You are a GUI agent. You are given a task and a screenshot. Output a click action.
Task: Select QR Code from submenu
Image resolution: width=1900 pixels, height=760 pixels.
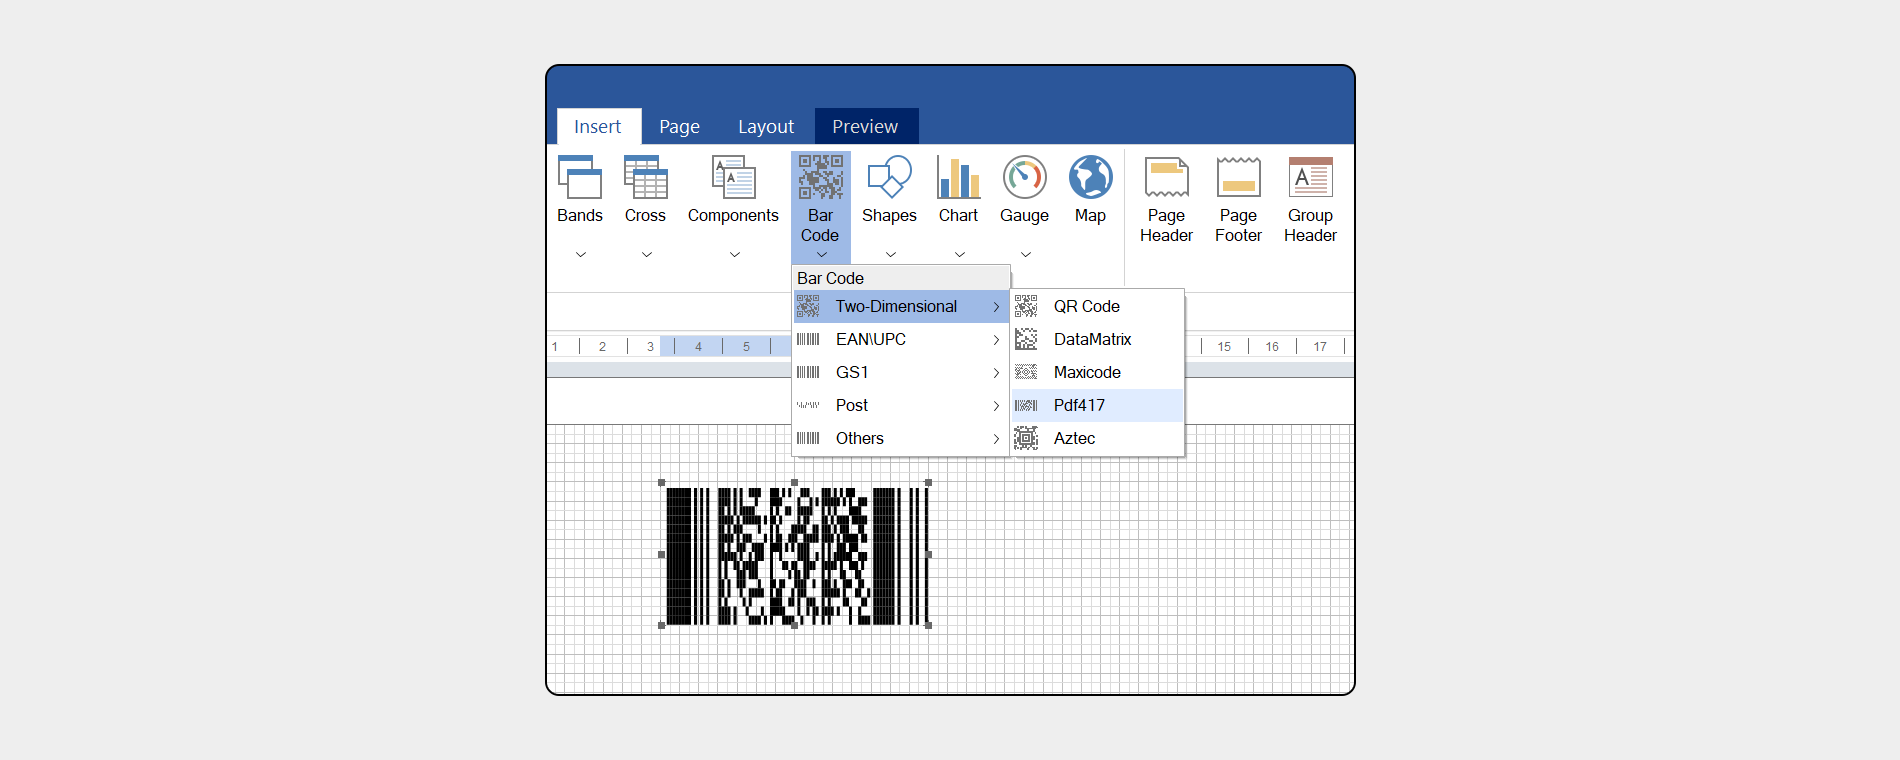[1097, 306]
